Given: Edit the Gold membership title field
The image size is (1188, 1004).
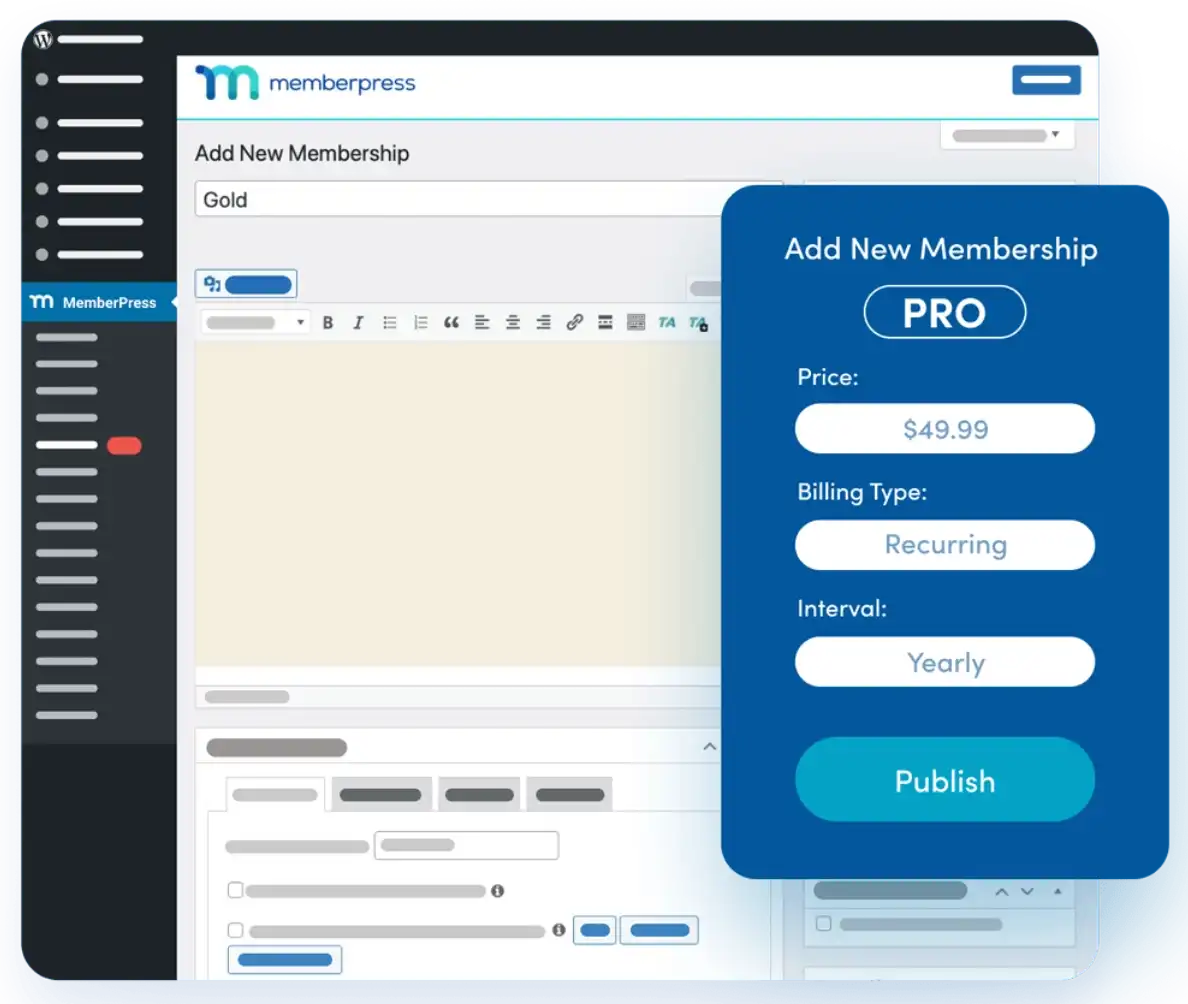Looking at the screenshot, I should tap(458, 199).
